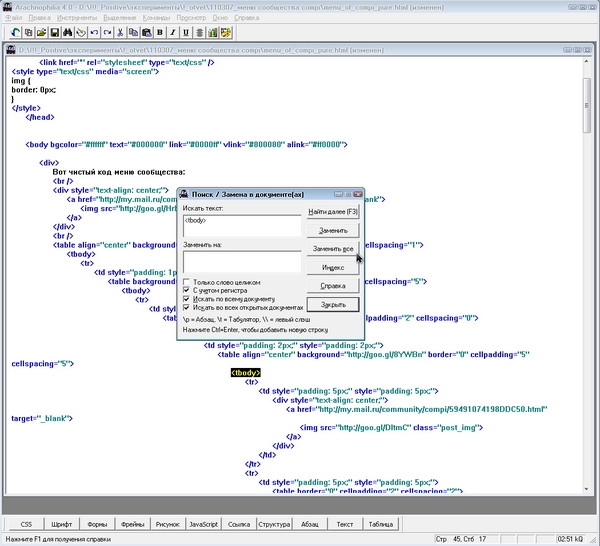The width and height of the screenshot is (600, 546).
Task: Copy selection with the copy icon
Action: coord(133,33)
